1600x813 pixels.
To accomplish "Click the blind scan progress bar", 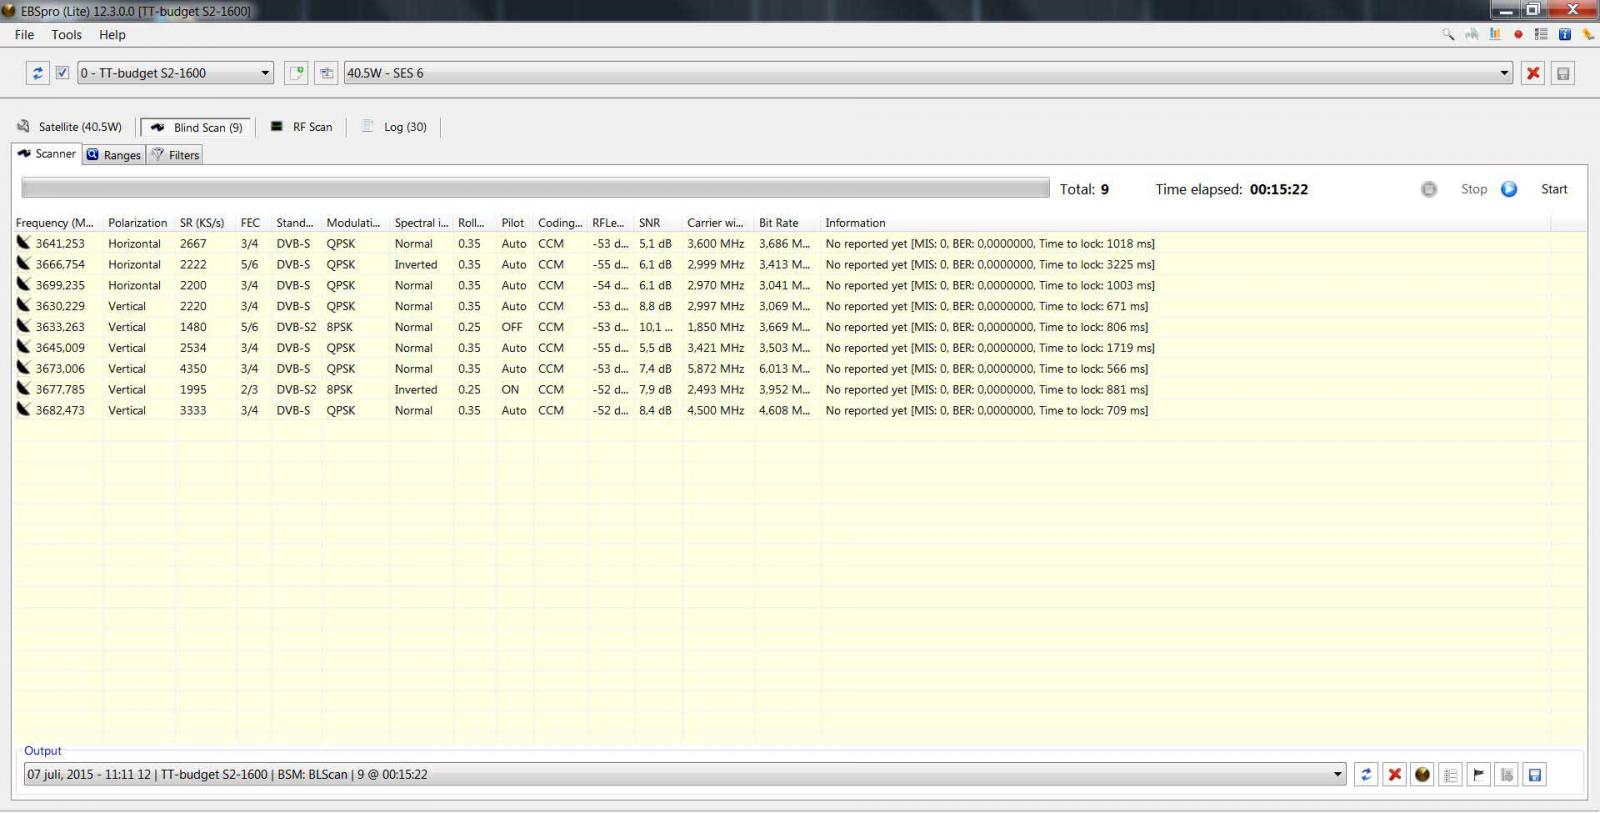I will (535, 188).
